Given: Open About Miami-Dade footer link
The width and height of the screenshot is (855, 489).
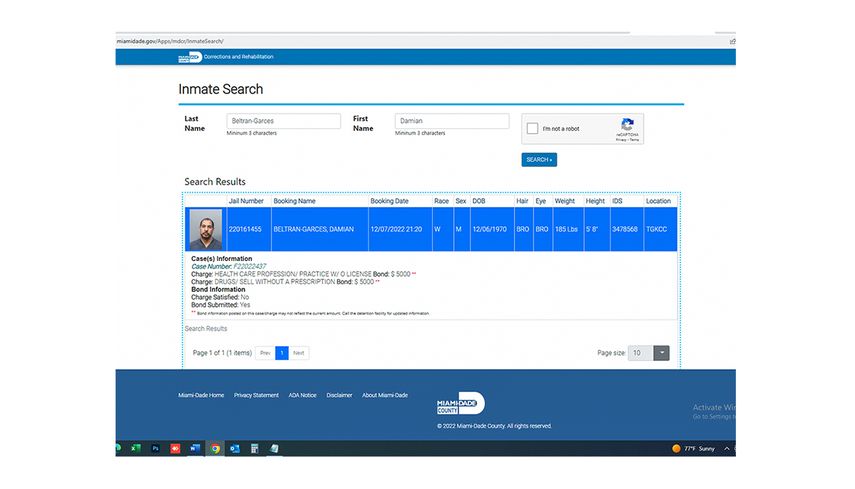Looking at the screenshot, I should 385,395.
